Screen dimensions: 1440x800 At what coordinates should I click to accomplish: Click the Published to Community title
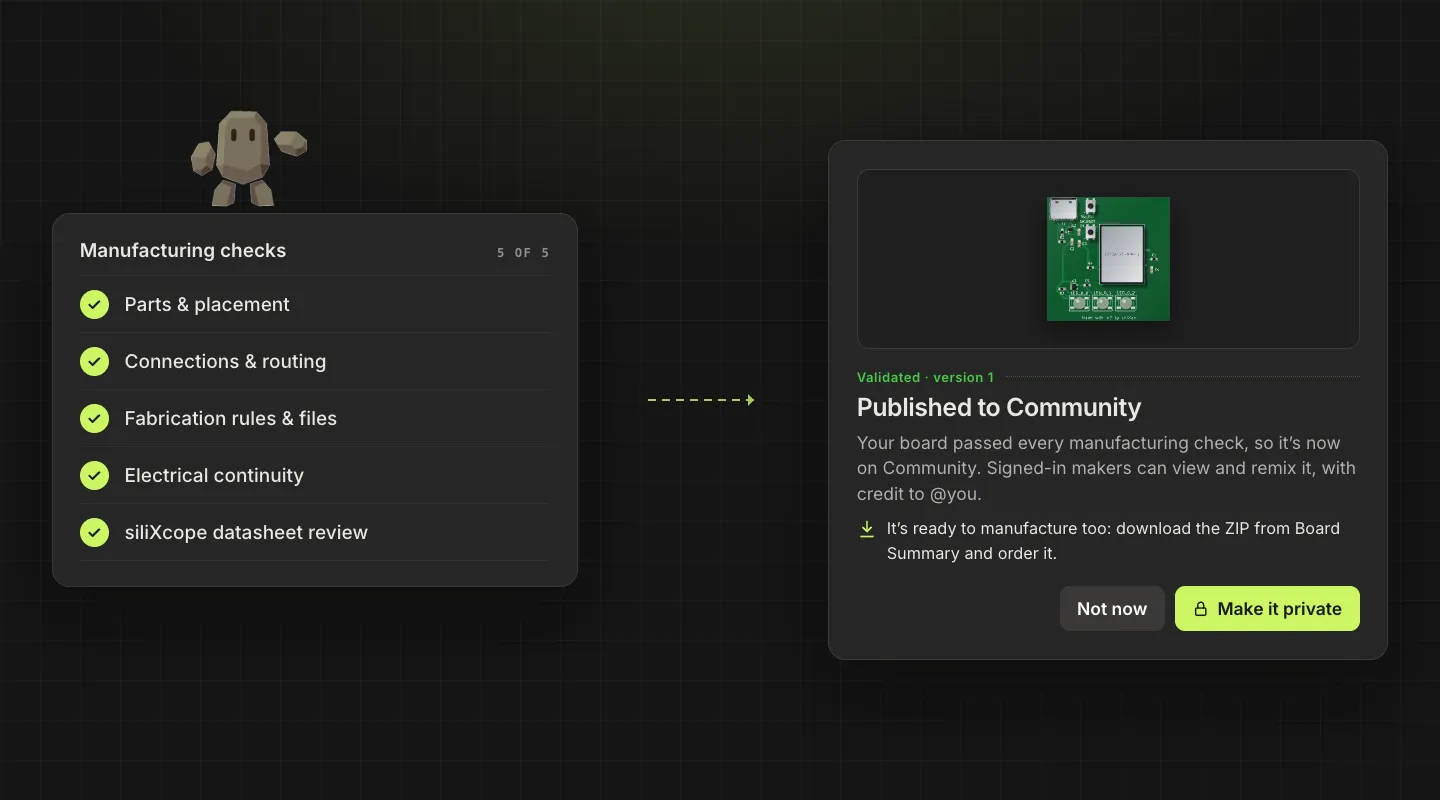click(999, 407)
